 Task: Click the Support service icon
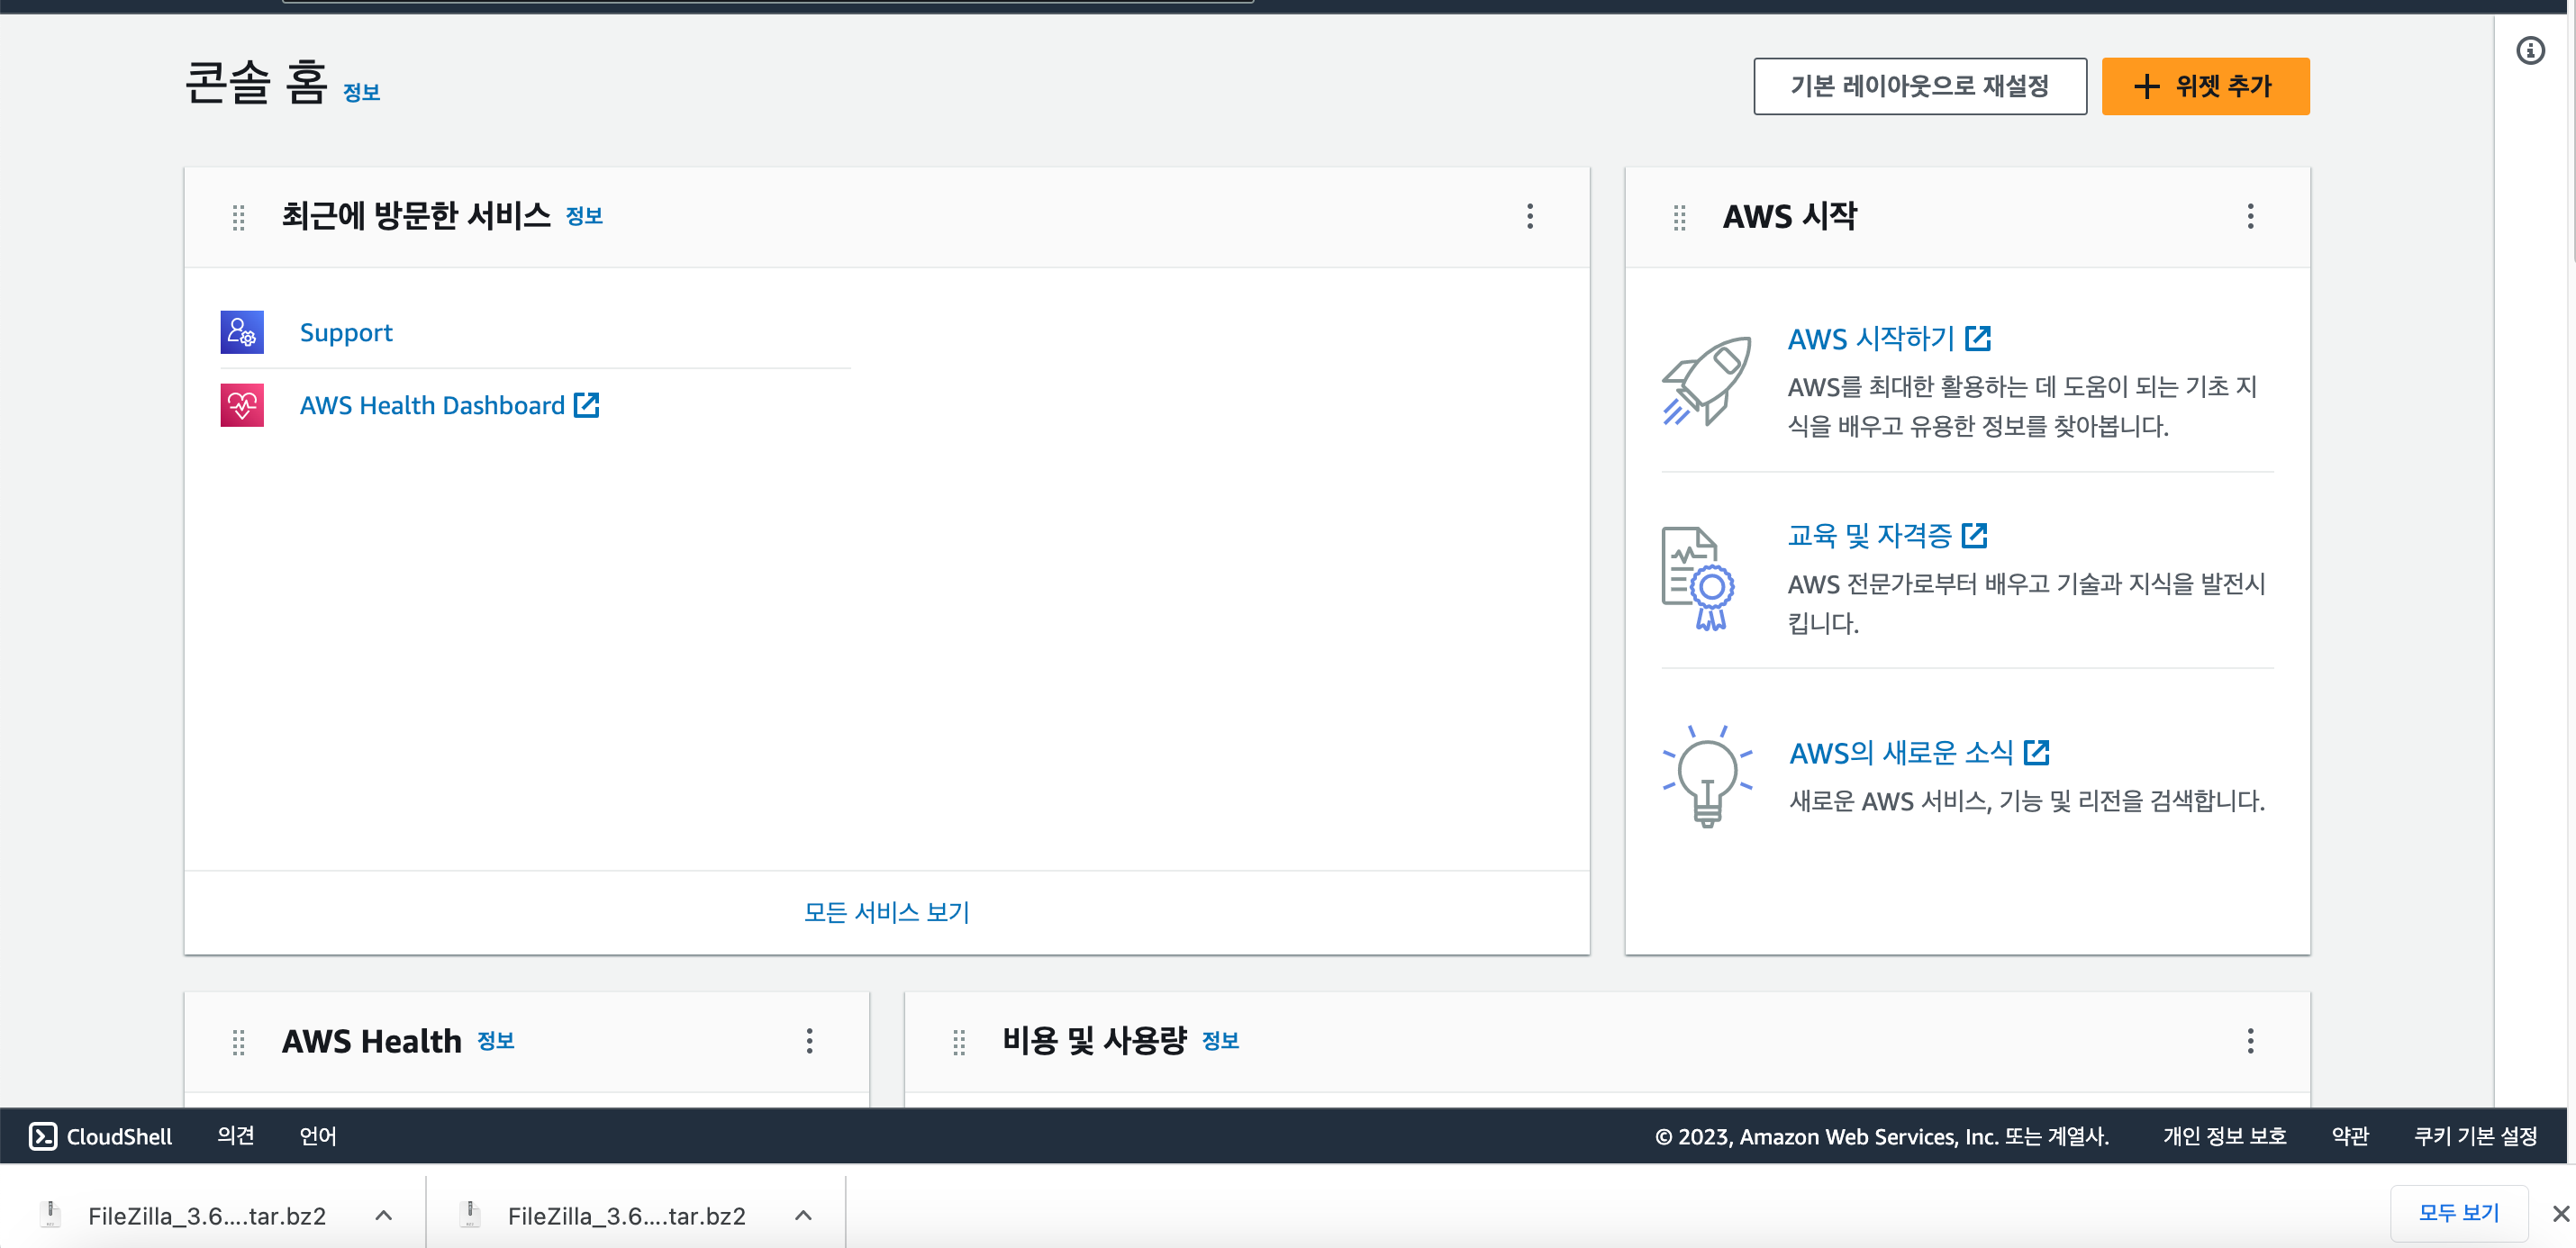coord(242,332)
